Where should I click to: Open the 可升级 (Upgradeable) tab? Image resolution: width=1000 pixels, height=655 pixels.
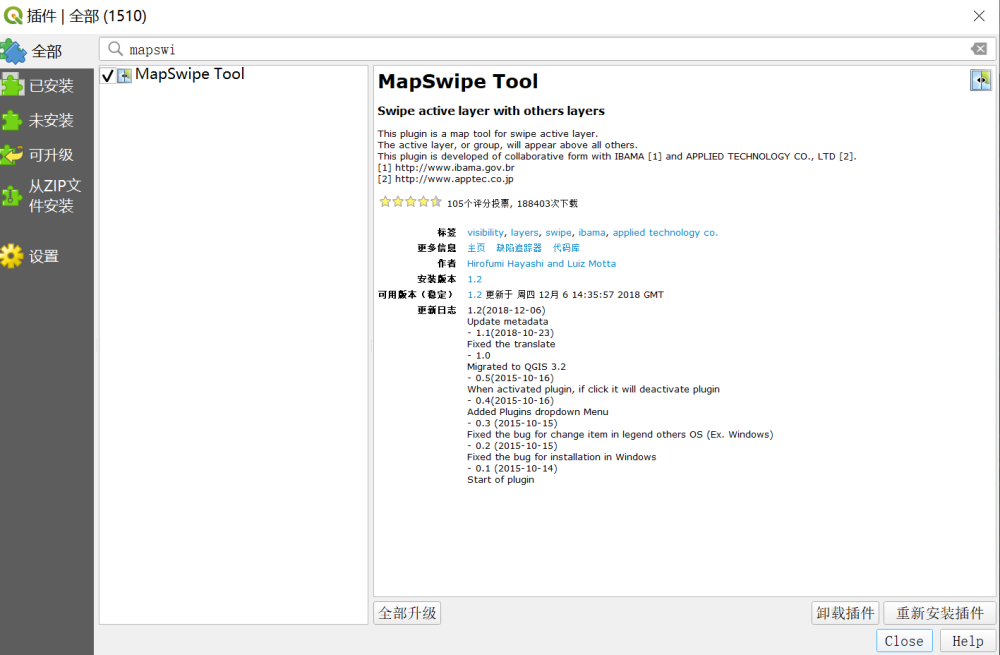pyautogui.click(x=47, y=154)
